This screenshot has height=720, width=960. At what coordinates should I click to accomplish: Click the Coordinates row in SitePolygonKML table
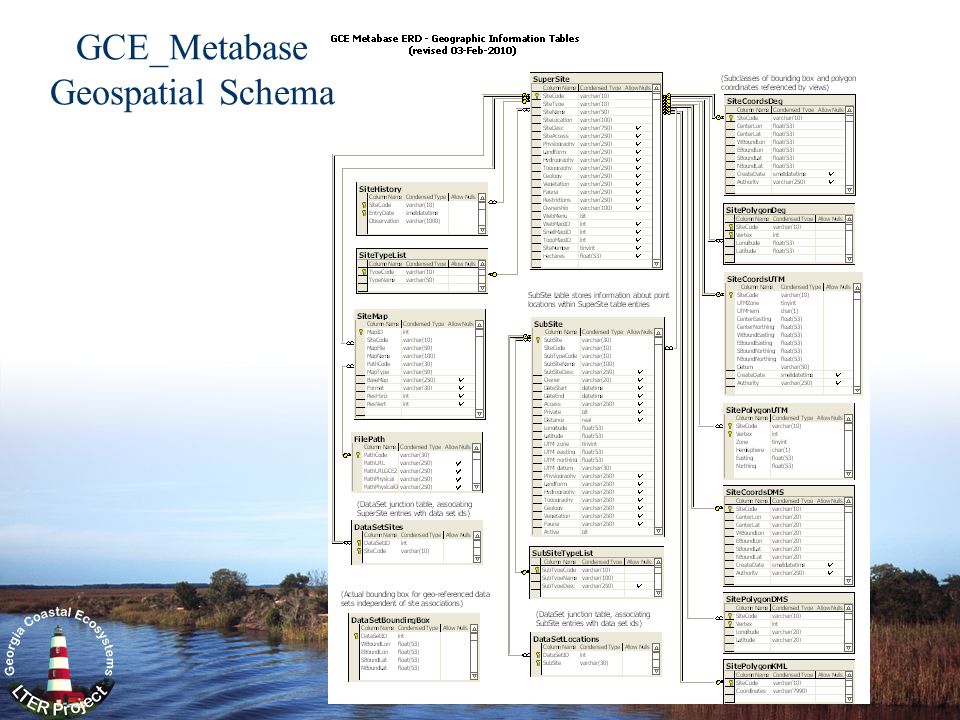(784, 691)
